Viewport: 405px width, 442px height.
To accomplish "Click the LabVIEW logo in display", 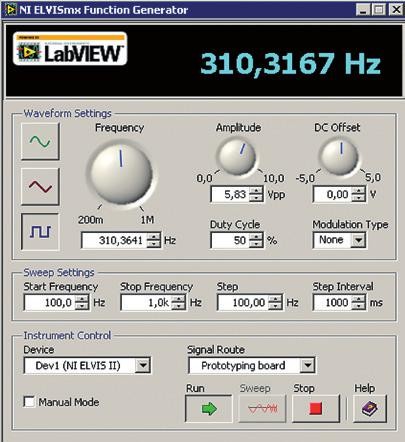I will click(70, 48).
